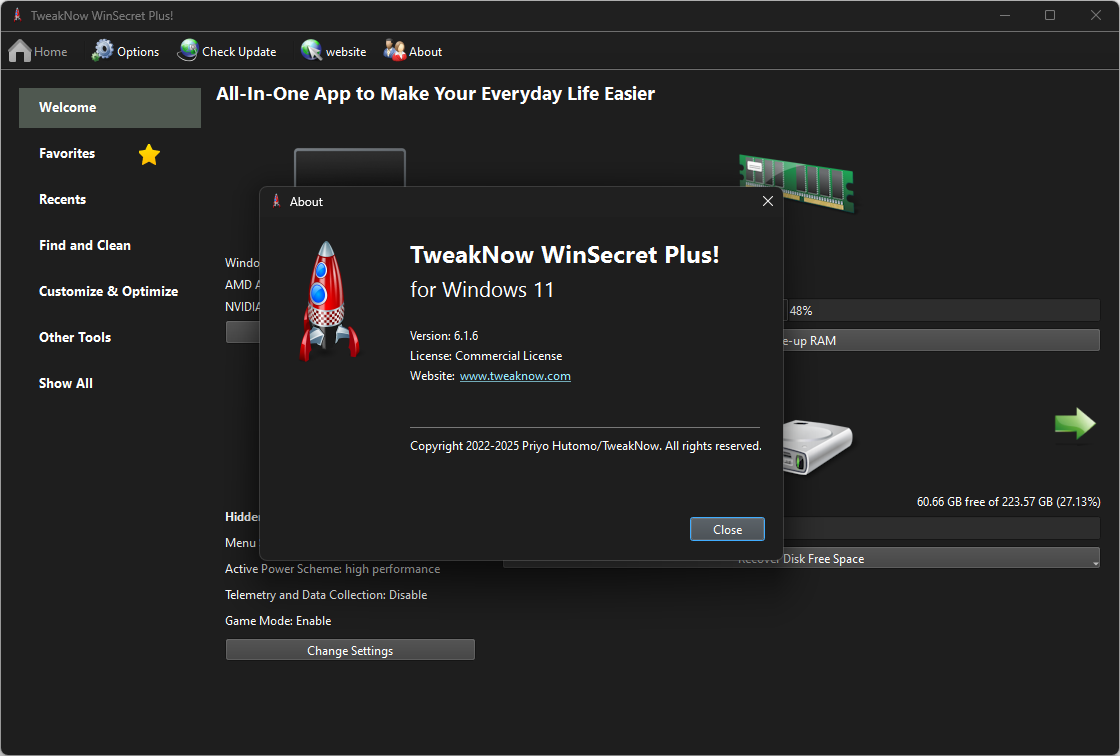The height and width of the screenshot is (756, 1120).
Task: Click the rocket icon in About title bar
Action: click(276, 202)
